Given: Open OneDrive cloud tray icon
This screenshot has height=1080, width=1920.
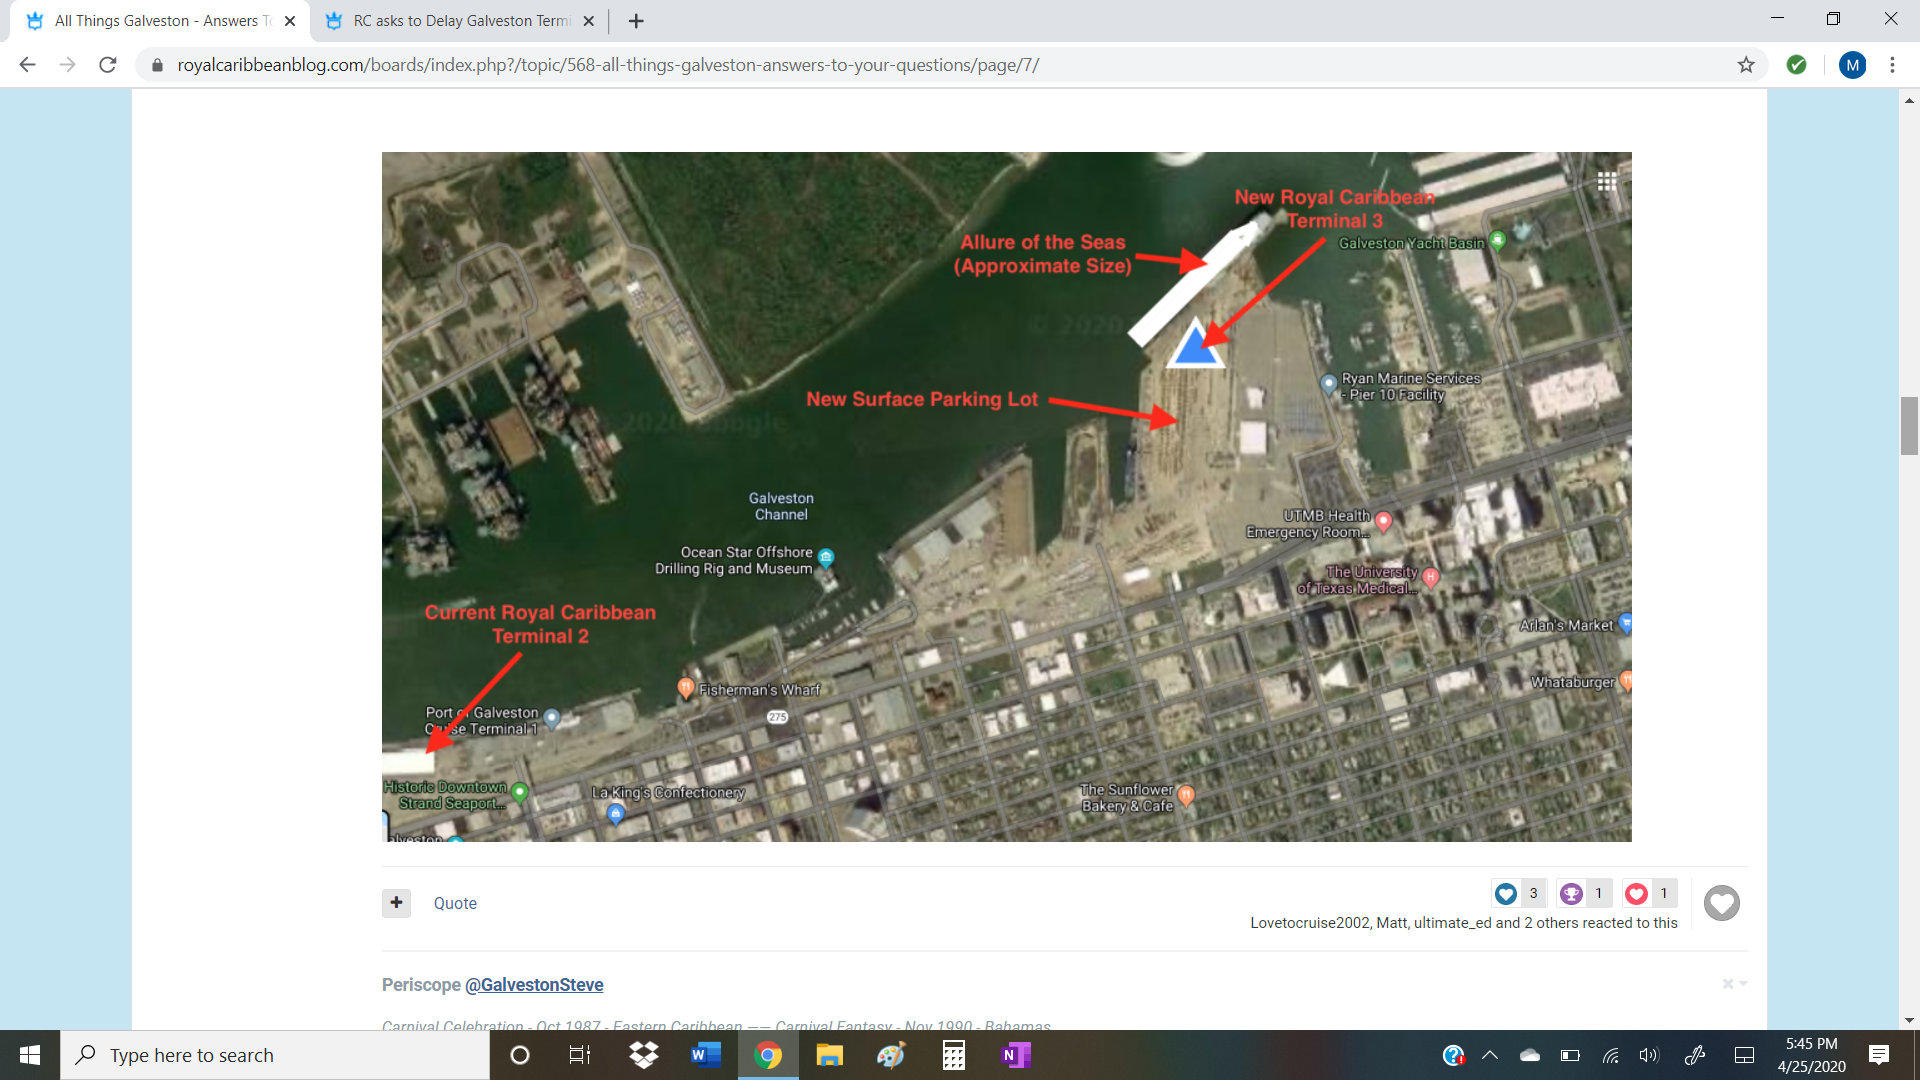Looking at the screenshot, I should click(1530, 1055).
